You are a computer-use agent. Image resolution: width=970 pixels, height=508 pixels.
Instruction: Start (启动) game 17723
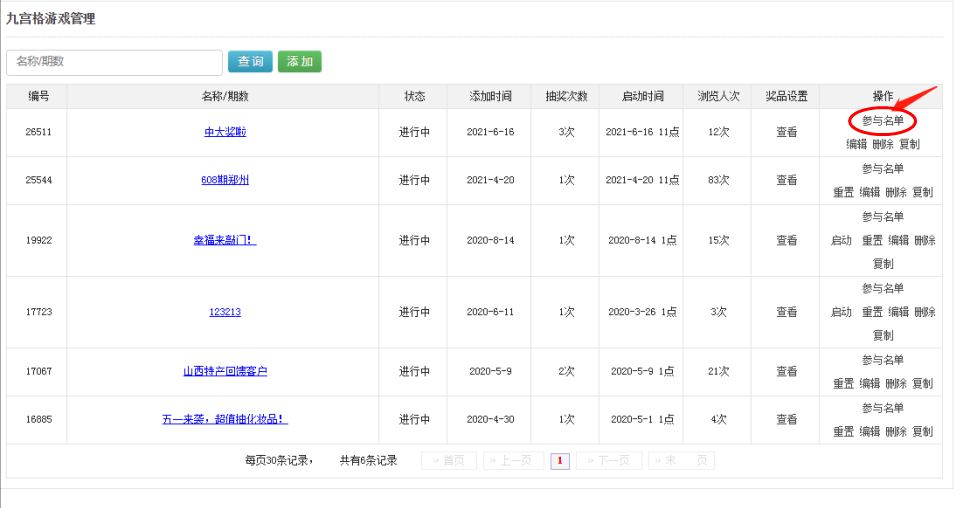coord(841,312)
